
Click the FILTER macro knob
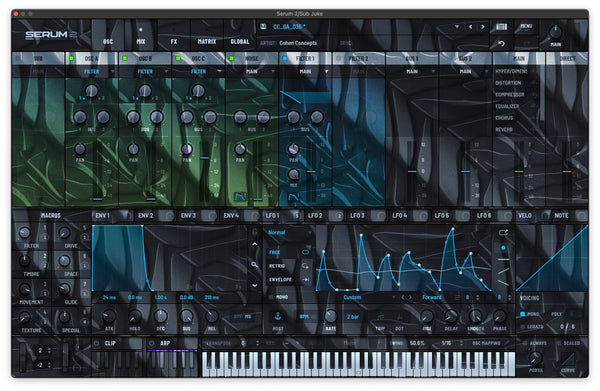(24, 232)
